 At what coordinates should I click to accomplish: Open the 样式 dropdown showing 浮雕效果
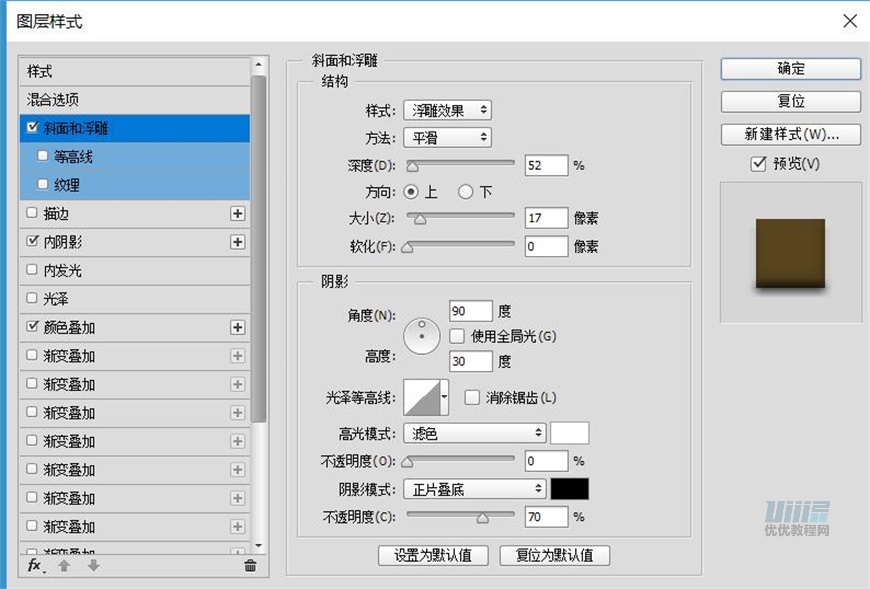coord(447,110)
